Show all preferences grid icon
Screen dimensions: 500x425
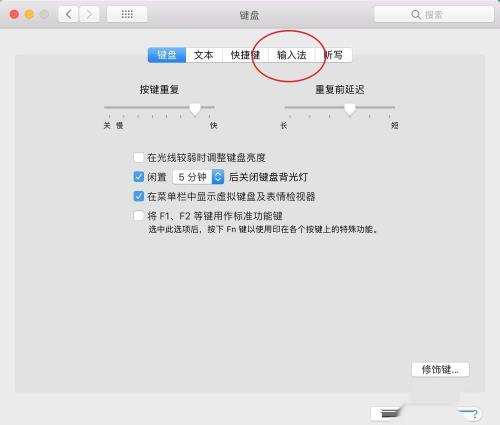(x=127, y=14)
